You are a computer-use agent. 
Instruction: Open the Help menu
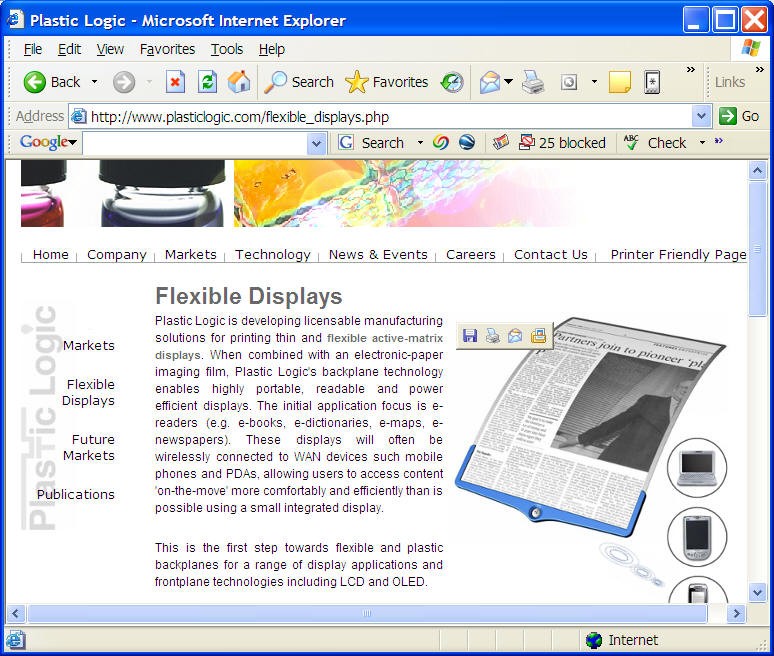[271, 49]
